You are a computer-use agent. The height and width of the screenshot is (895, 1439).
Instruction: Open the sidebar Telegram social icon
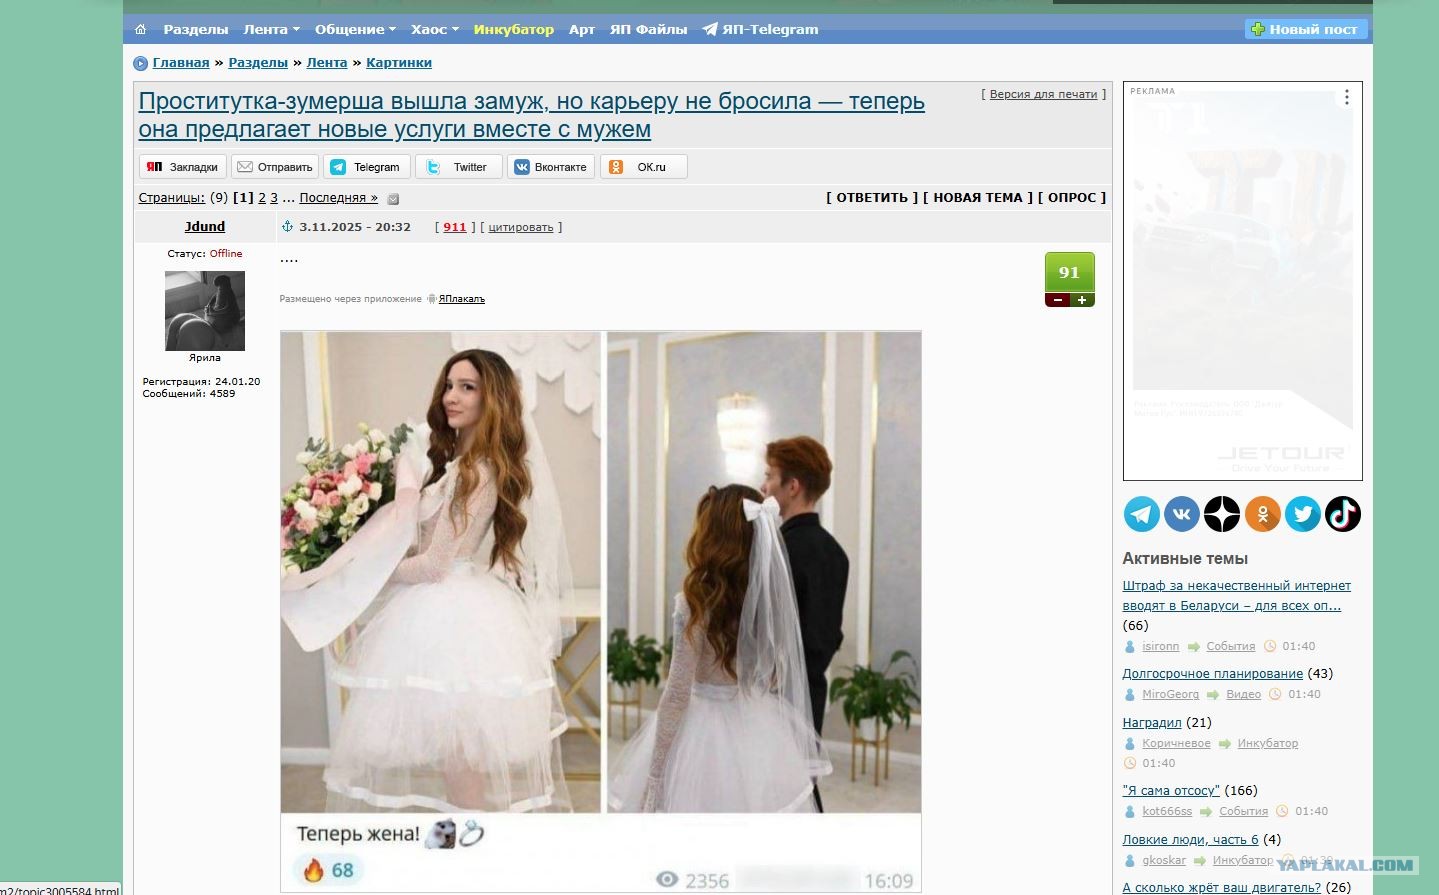tap(1142, 514)
